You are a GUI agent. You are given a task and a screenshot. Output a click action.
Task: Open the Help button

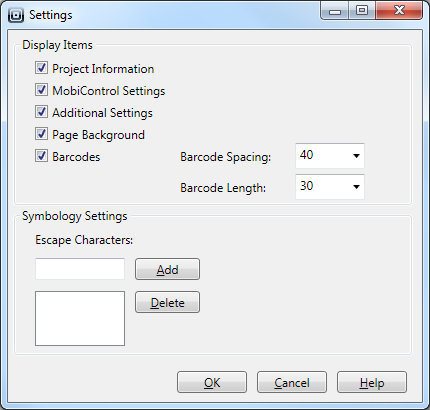click(x=372, y=382)
